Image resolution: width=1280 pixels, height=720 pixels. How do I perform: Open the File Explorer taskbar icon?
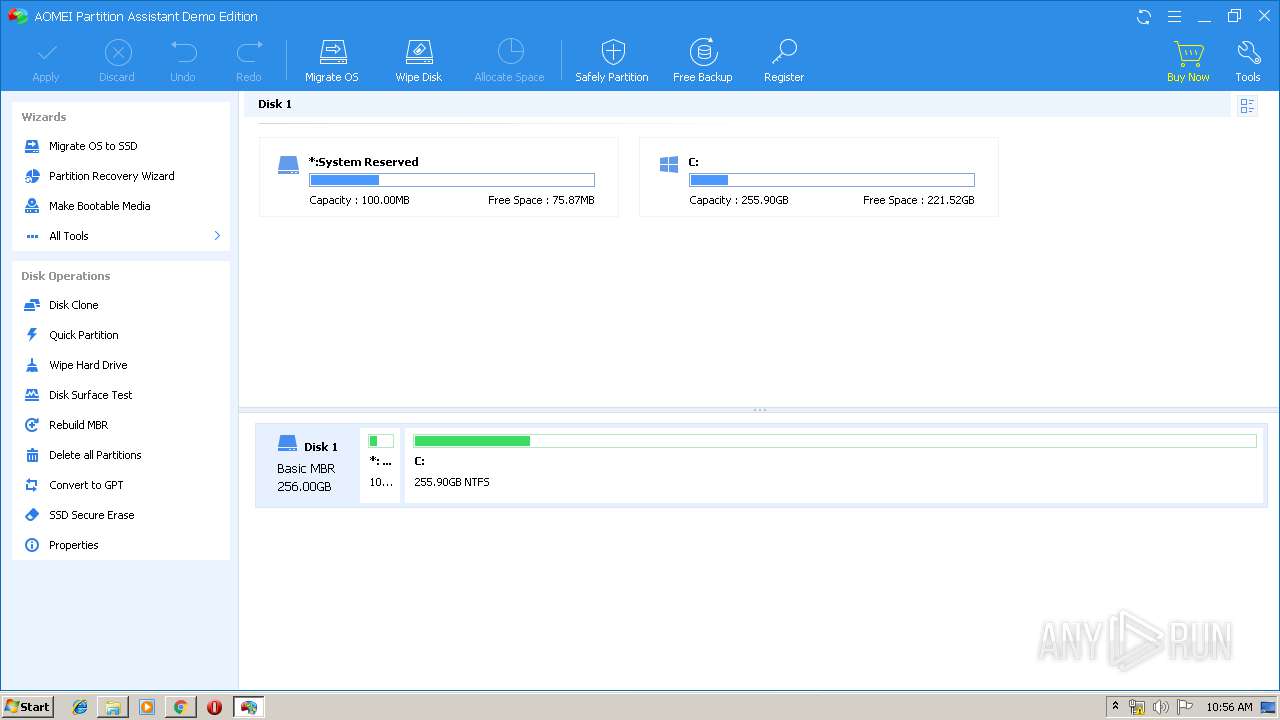(x=113, y=707)
